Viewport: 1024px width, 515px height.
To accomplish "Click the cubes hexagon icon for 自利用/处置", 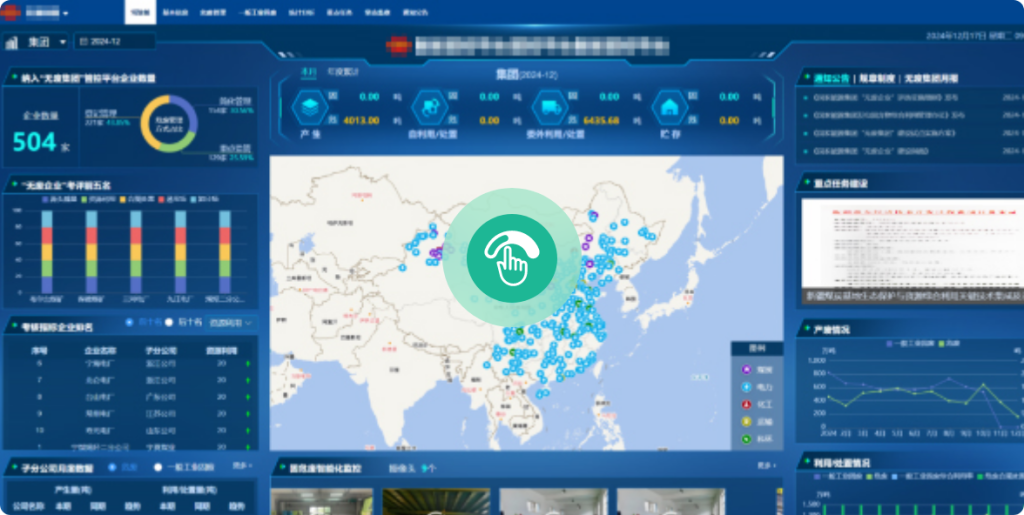I will [429, 106].
